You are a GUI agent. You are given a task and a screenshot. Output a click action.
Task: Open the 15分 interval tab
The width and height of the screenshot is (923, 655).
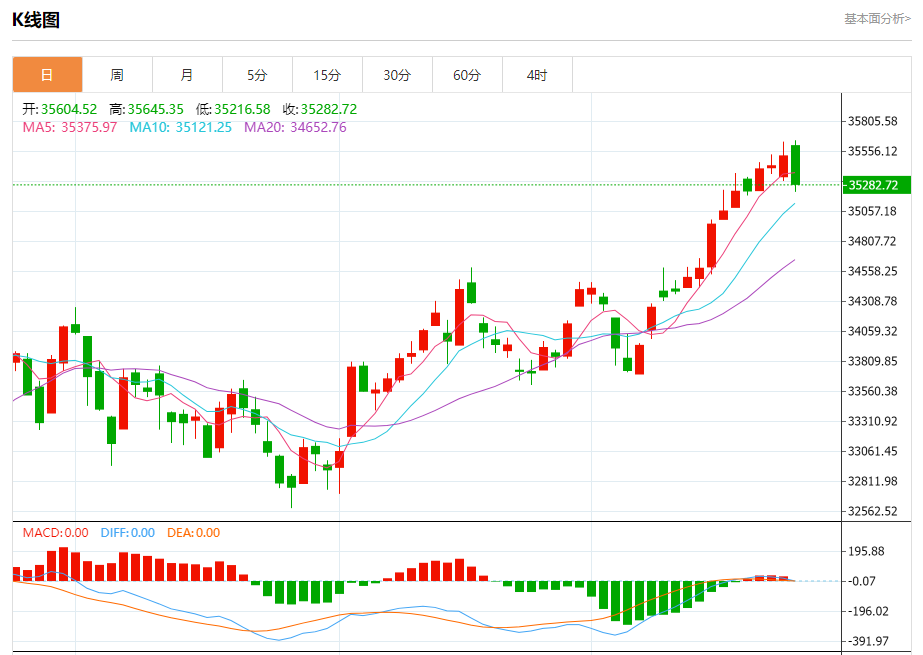[327, 75]
